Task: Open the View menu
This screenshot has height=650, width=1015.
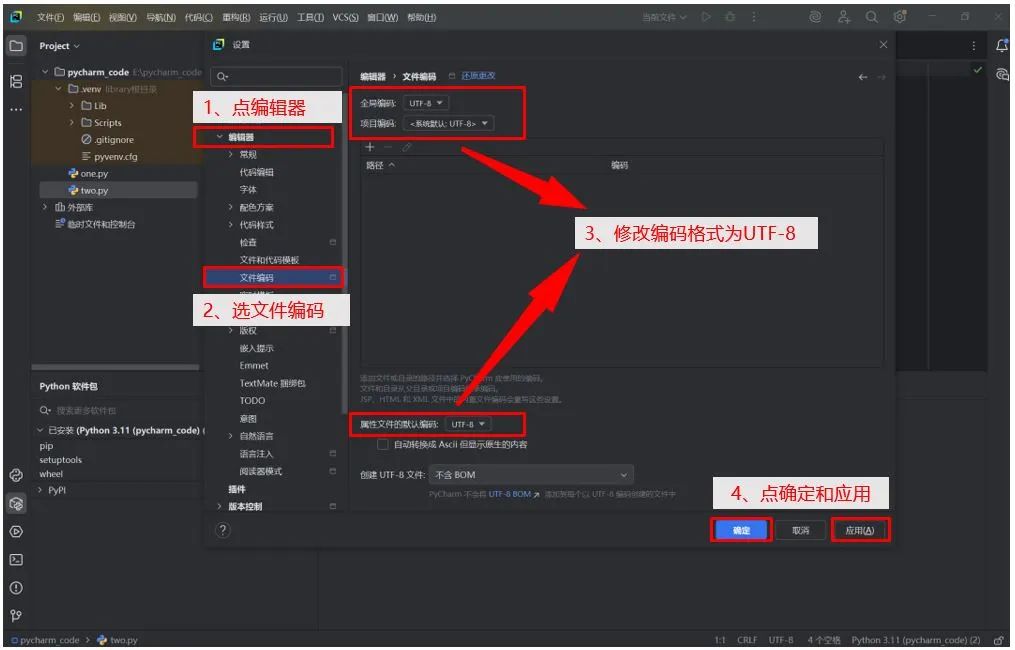Action: 123,17
